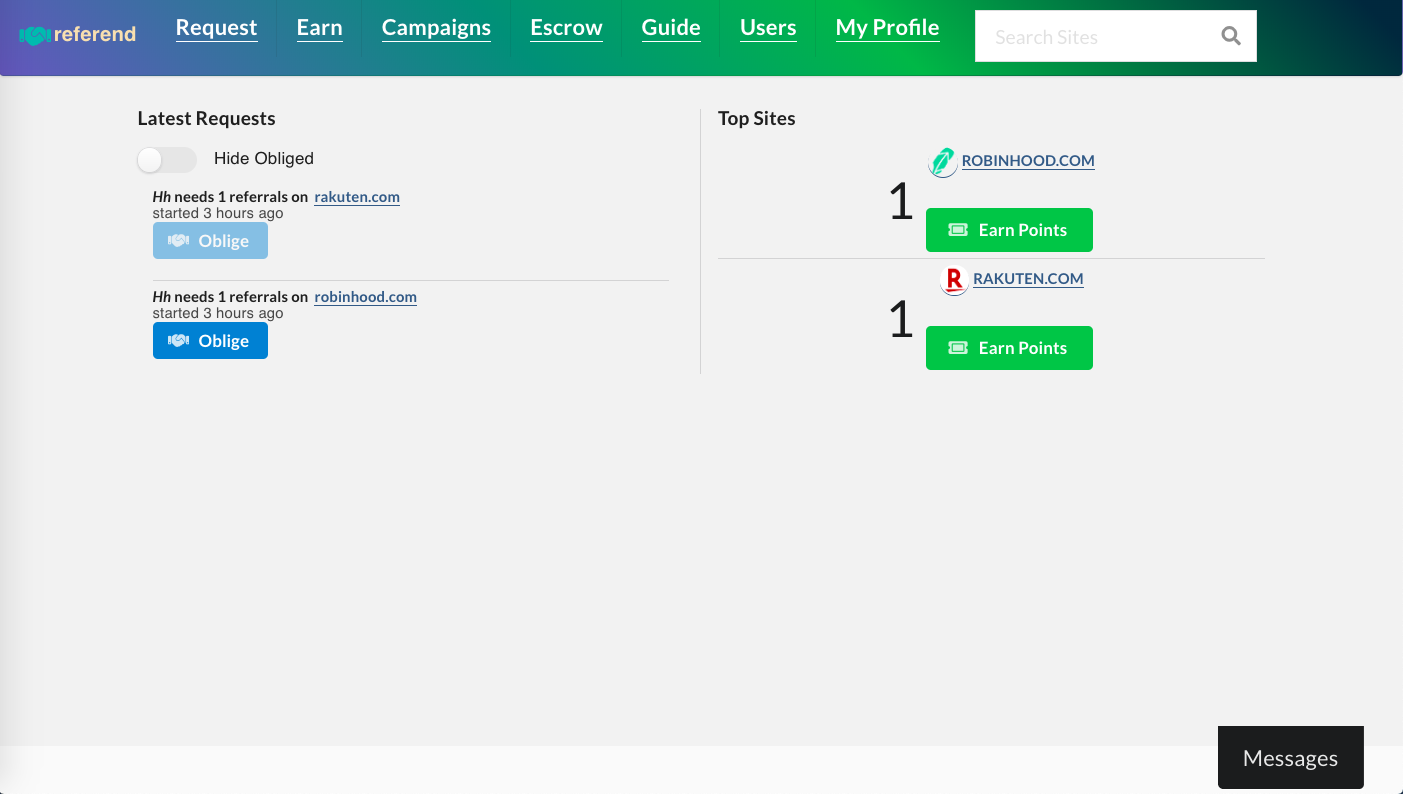This screenshot has height=794, width=1403.
Task: Click the Rakuten R logo icon
Action: coord(954,280)
